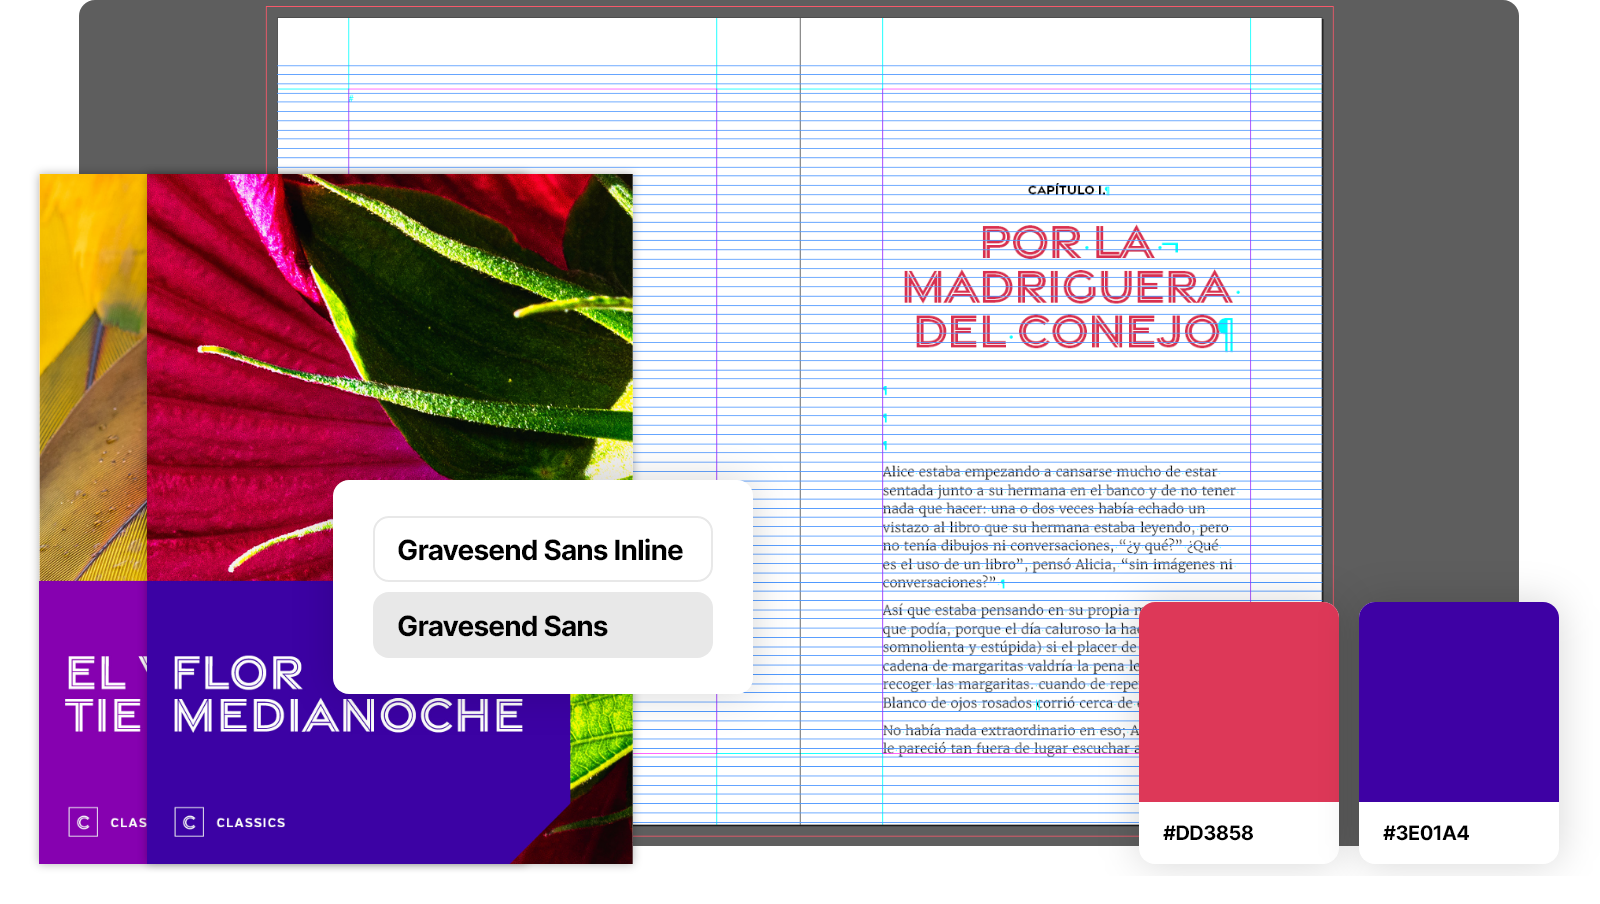This screenshot has height=904, width=1600.
Task: Pick the purple #3E01A4 color swatch
Action: [x=1458, y=702]
